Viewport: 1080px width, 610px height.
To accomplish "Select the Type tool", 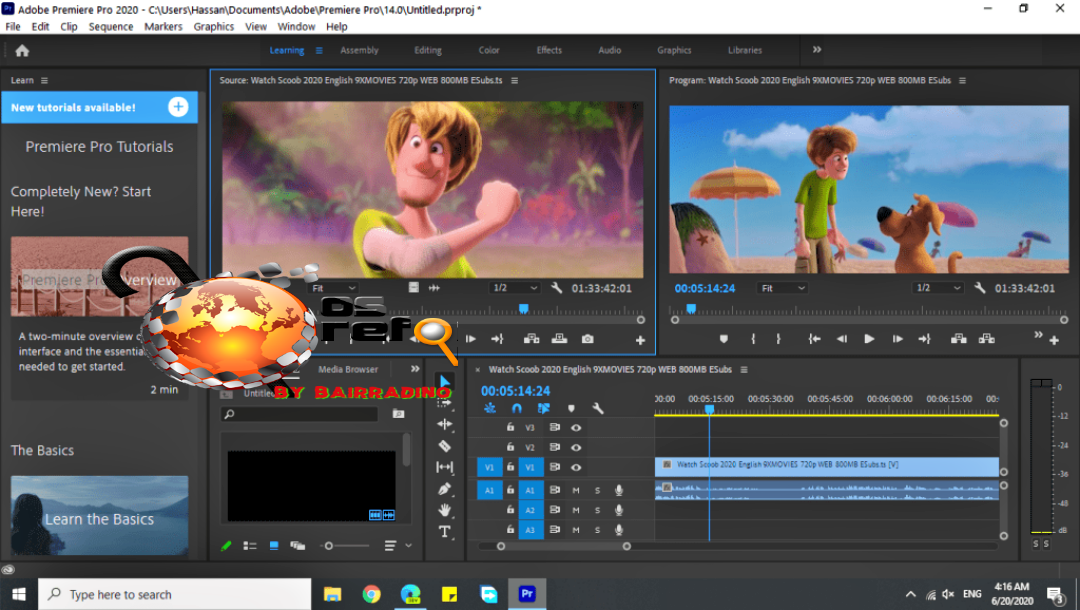I will point(445,532).
